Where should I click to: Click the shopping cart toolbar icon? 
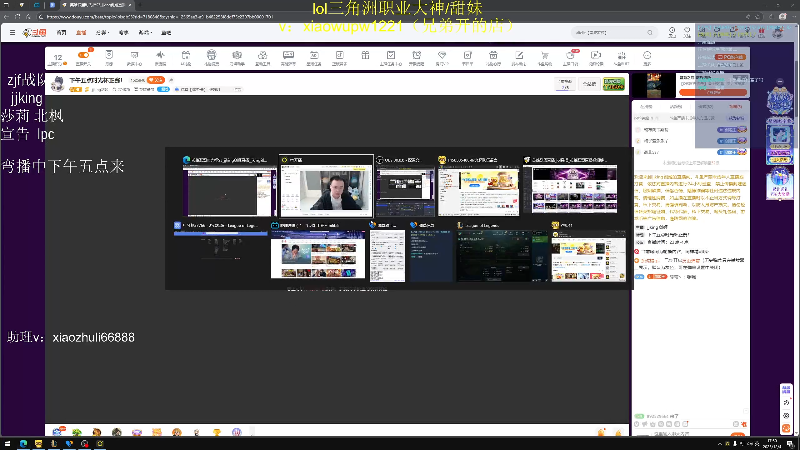click(544, 55)
